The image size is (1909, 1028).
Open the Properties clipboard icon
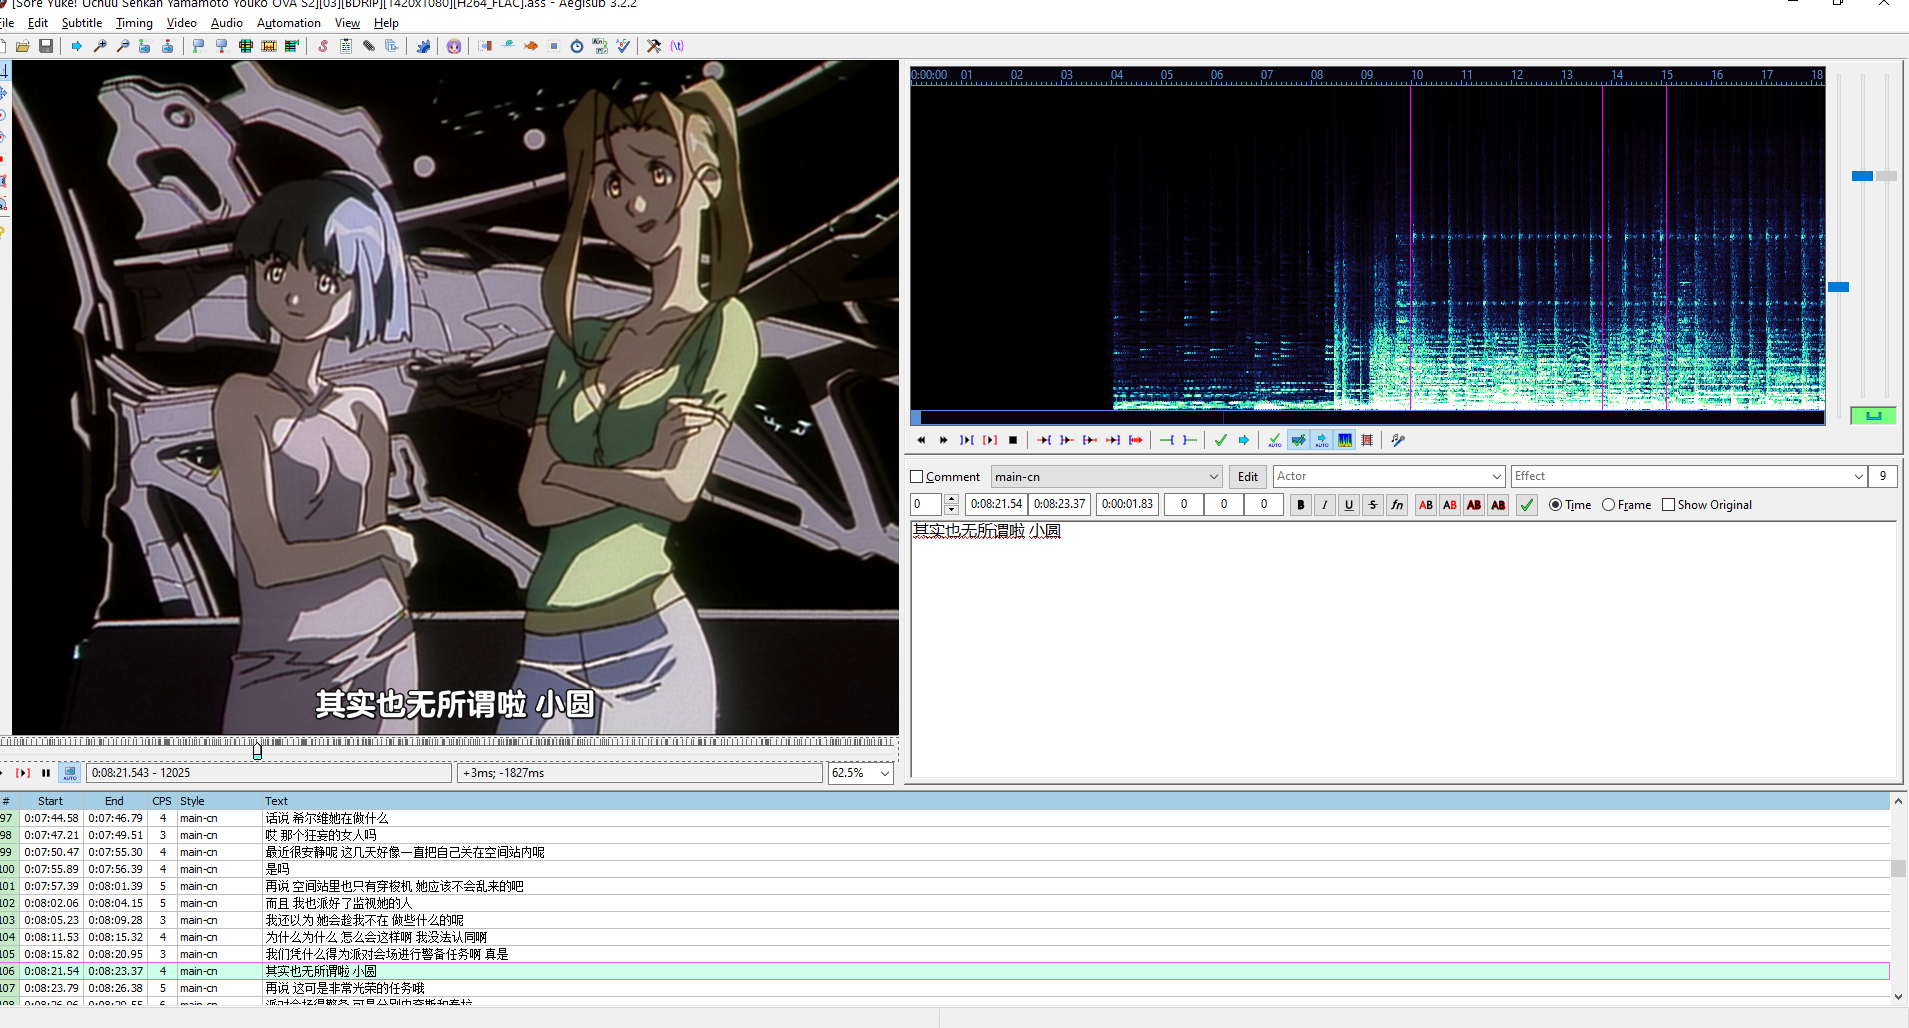tap(346, 46)
